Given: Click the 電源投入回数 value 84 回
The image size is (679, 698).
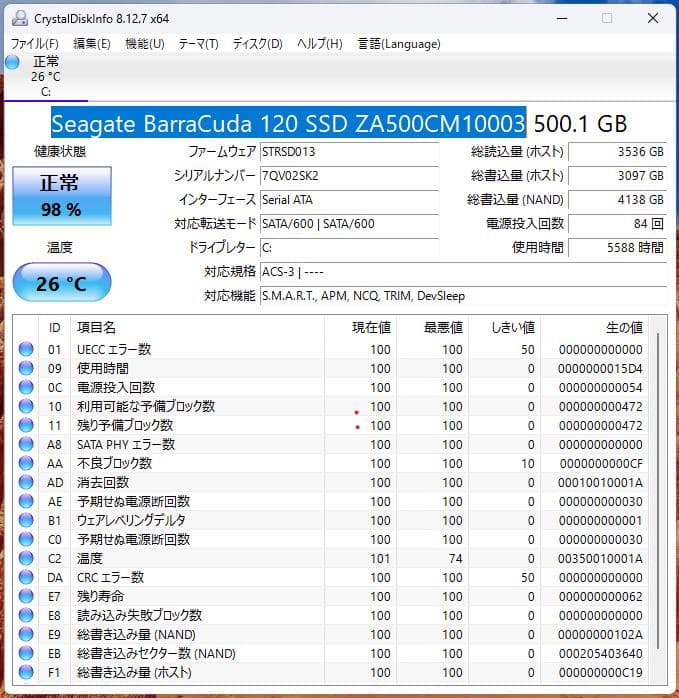Looking at the screenshot, I should (x=617, y=223).
